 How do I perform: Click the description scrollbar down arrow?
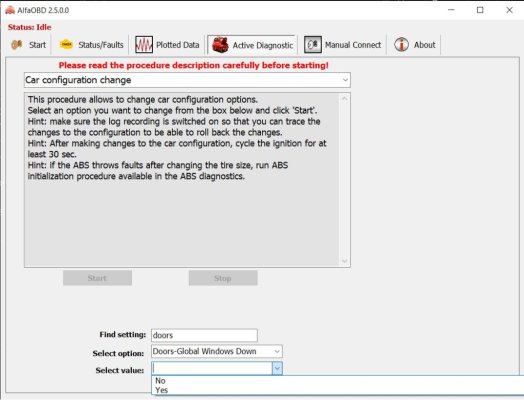click(345, 261)
